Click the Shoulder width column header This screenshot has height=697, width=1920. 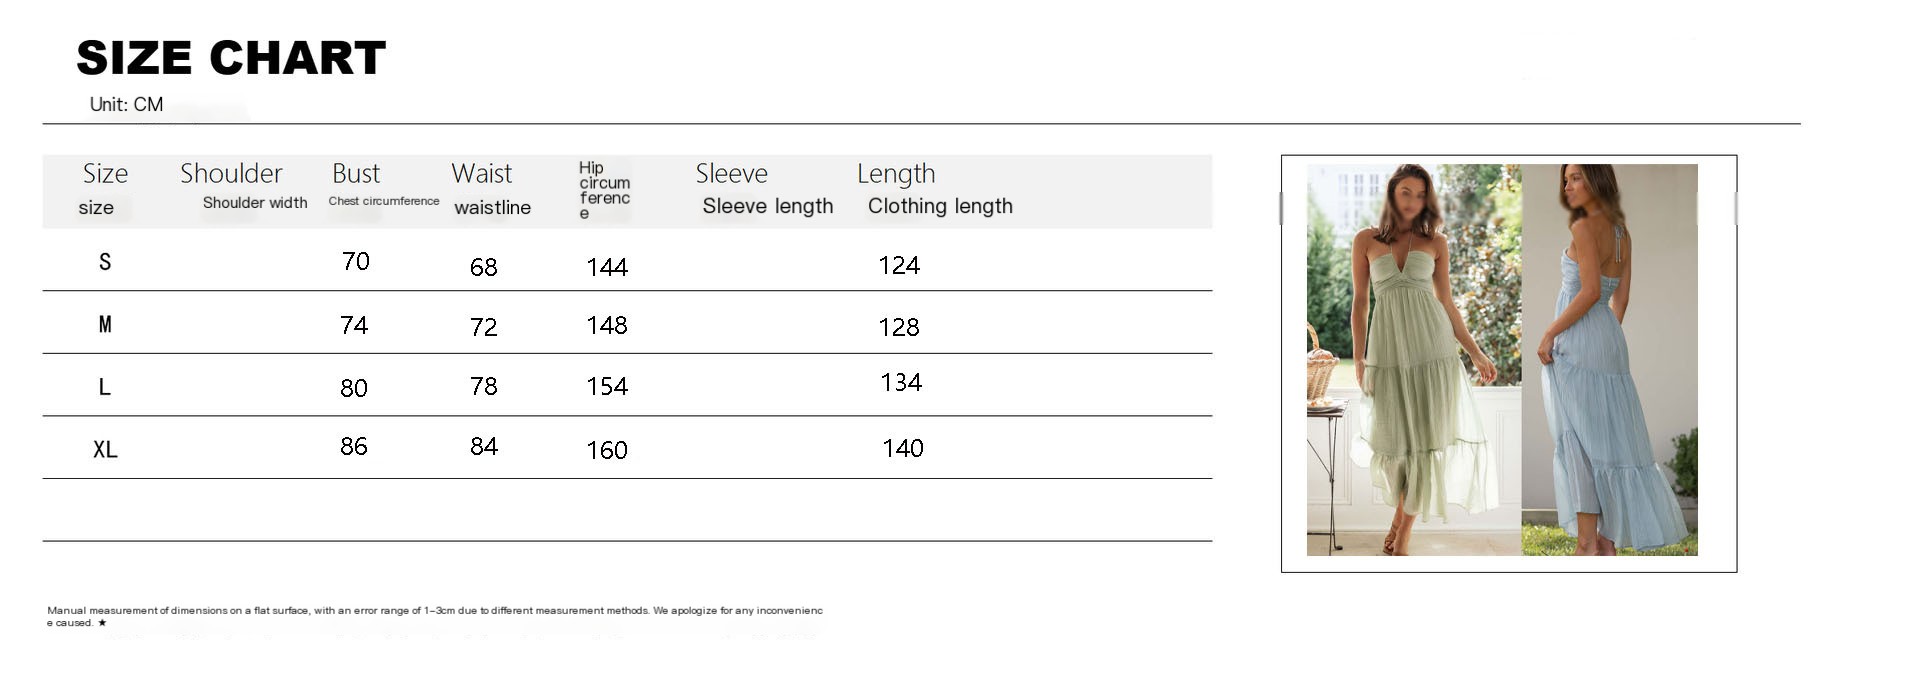[243, 186]
